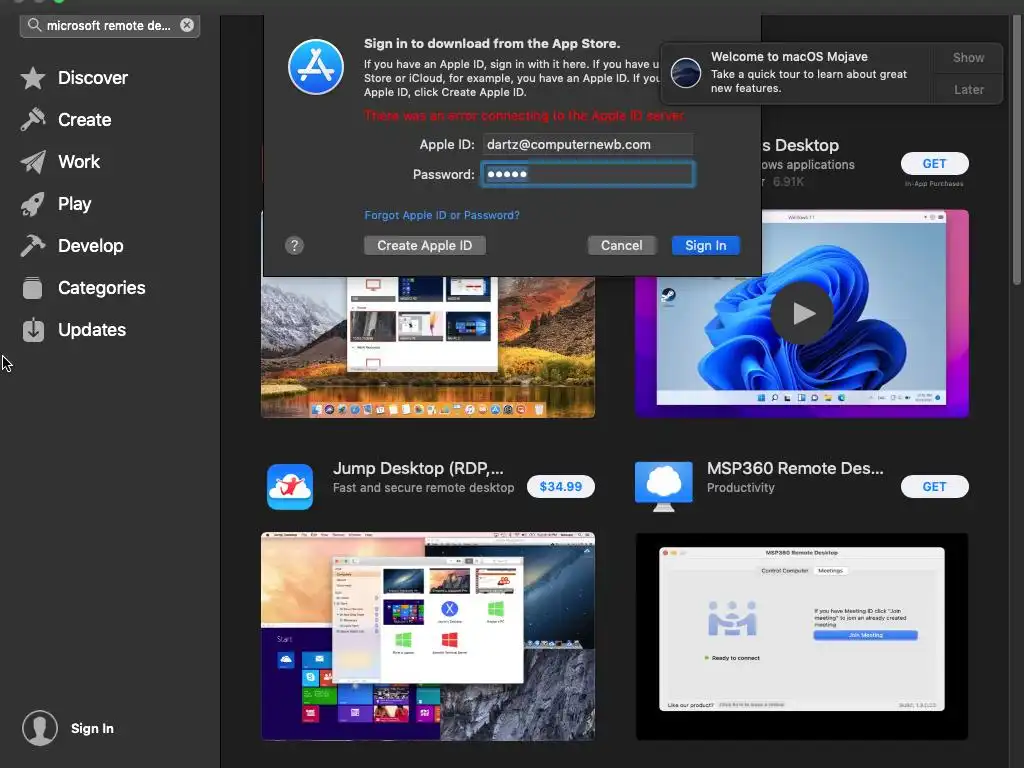Get the MSP360 Remote Desktop app
Image resolution: width=1024 pixels, height=768 pixels.
pyautogui.click(x=934, y=487)
